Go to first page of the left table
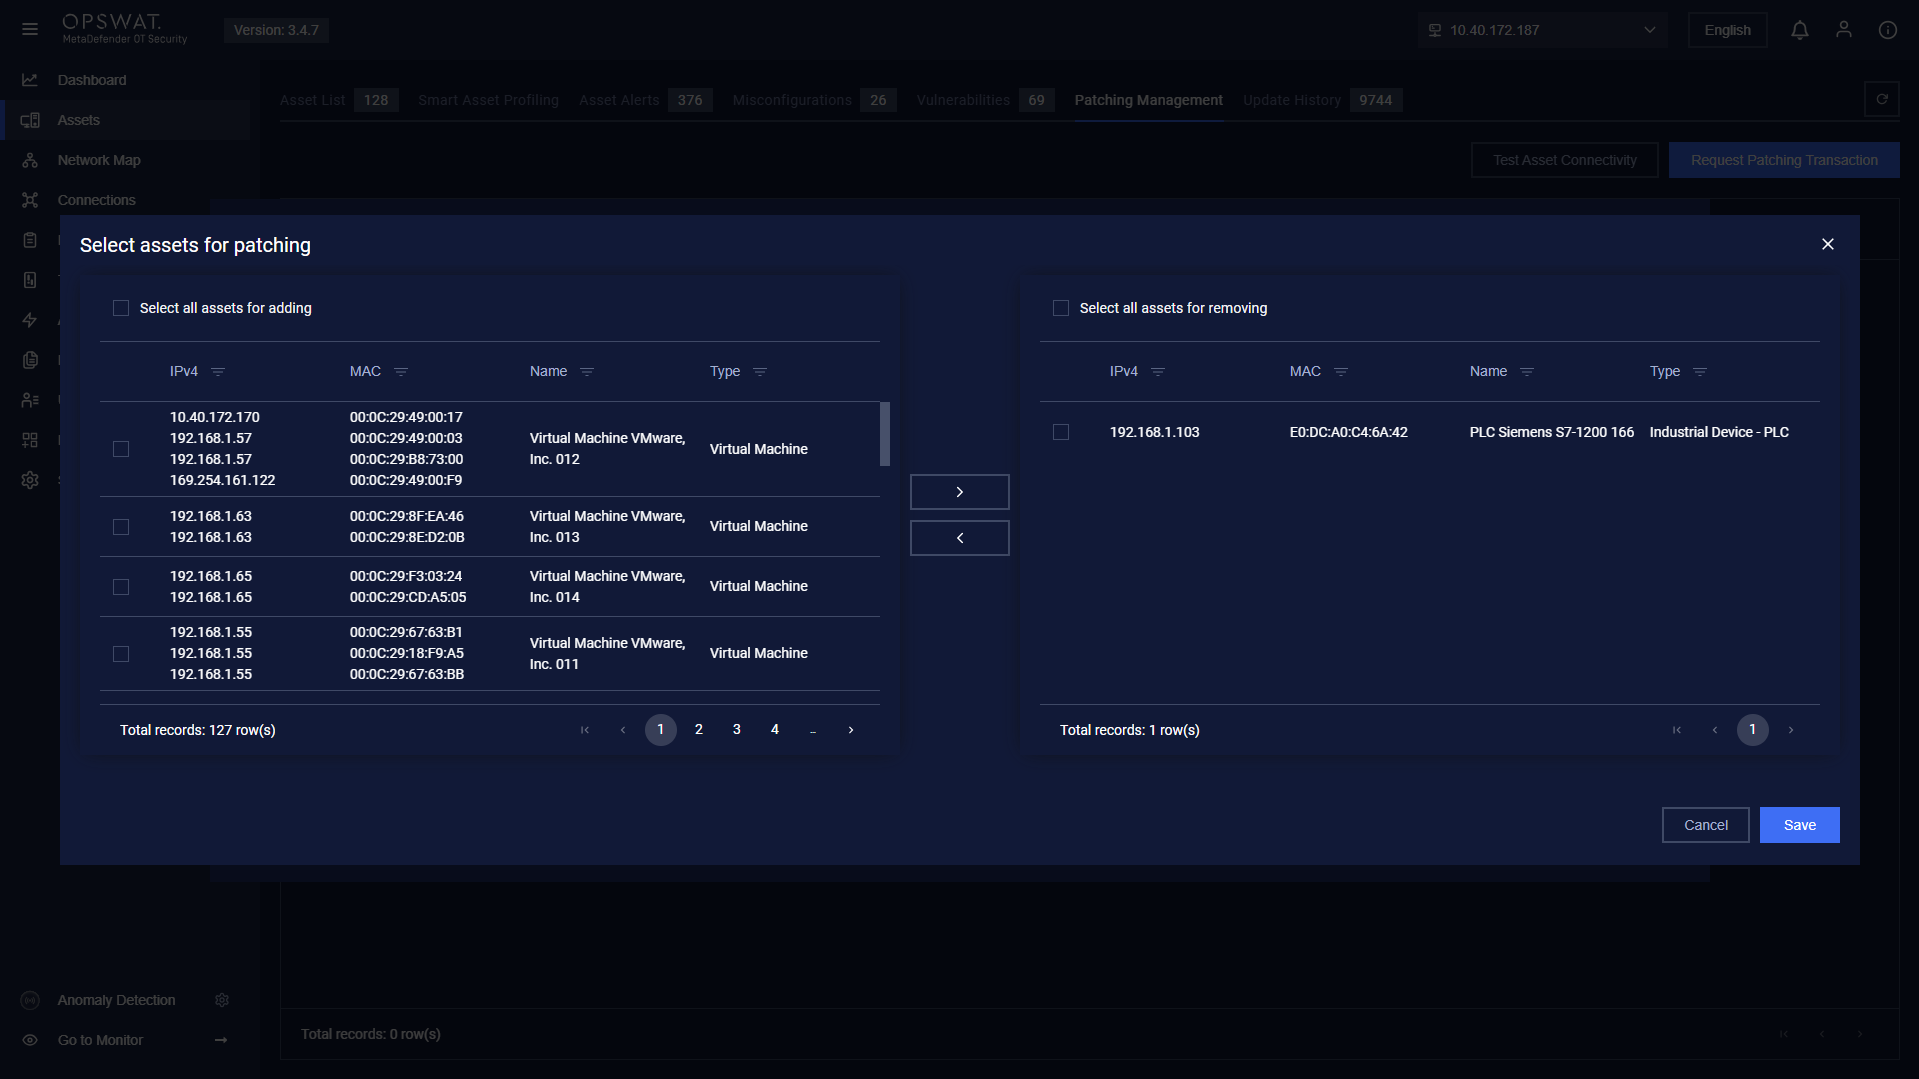Image resolution: width=1919 pixels, height=1079 pixels. (585, 730)
